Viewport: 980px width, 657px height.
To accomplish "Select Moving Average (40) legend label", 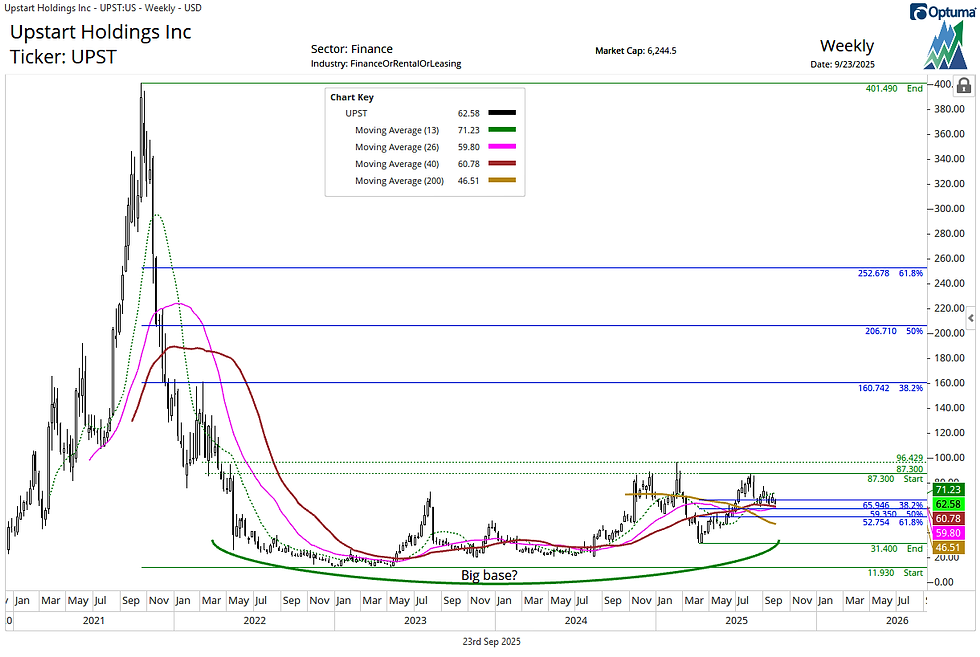I will [x=397, y=164].
